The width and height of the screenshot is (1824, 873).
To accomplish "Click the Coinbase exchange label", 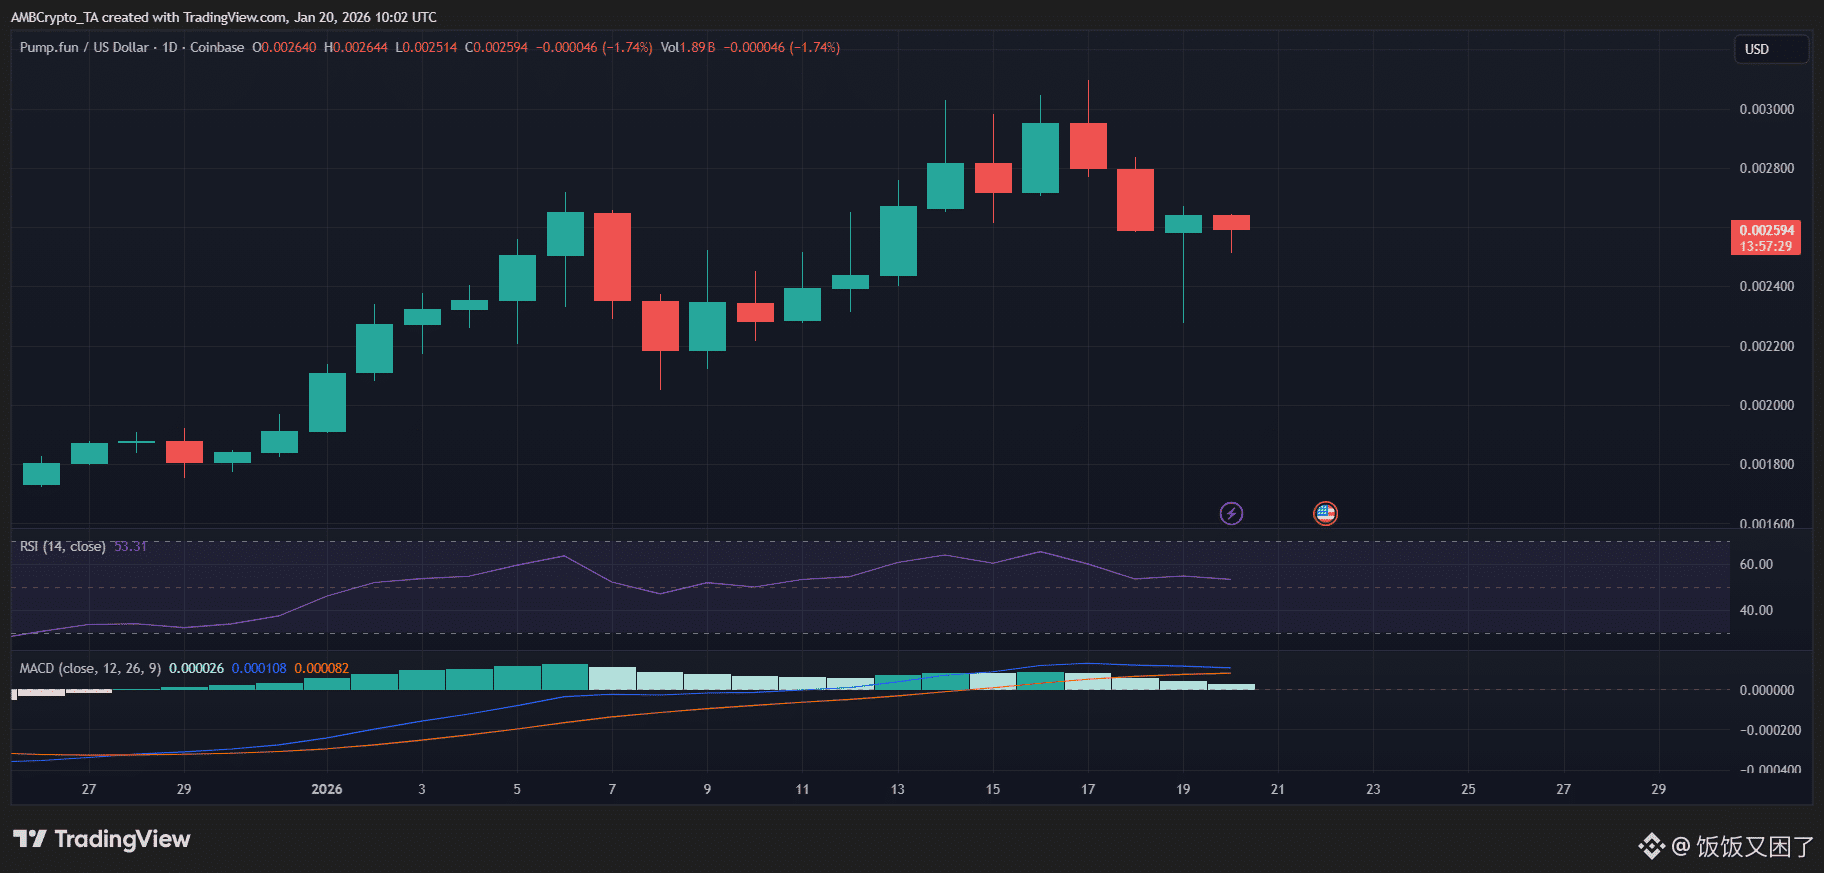I will pyautogui.click(x=217, y=47).
